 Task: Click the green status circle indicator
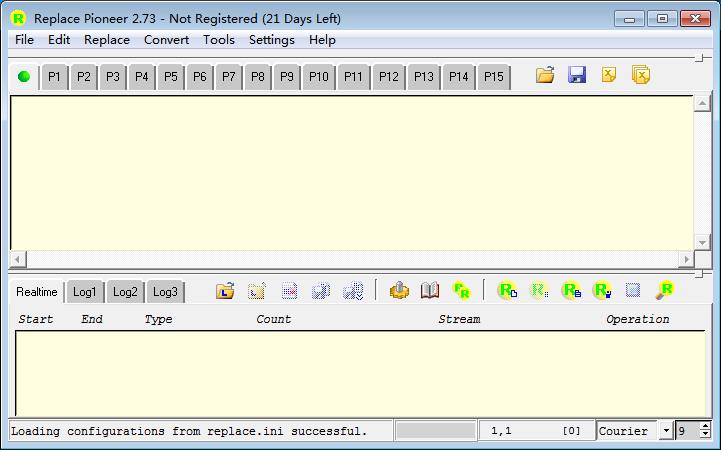[x=24, y=76]
